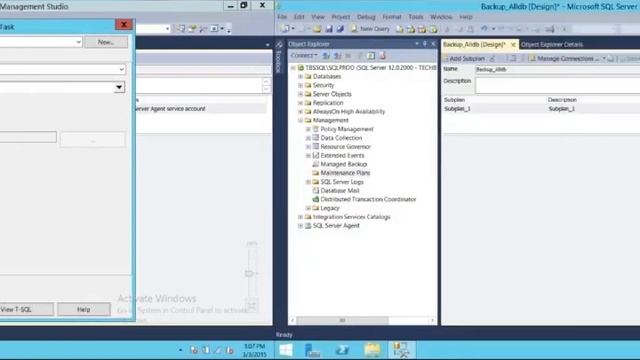The width and height of the screenshot is (640, 360).
Task: Expand the SQL Server Logs node
Action: point(308,182)
